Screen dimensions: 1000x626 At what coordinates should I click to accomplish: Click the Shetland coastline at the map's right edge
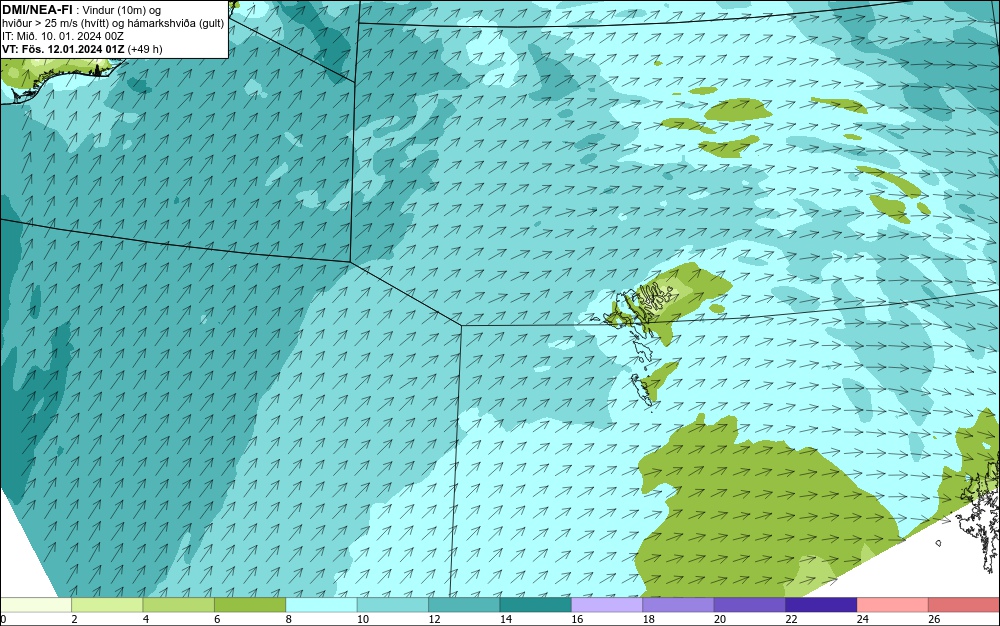click(980, 520)
